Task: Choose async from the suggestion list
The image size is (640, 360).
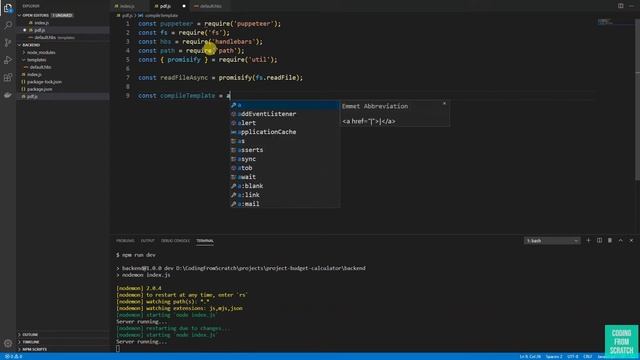Action: click(x=284, y=159)
